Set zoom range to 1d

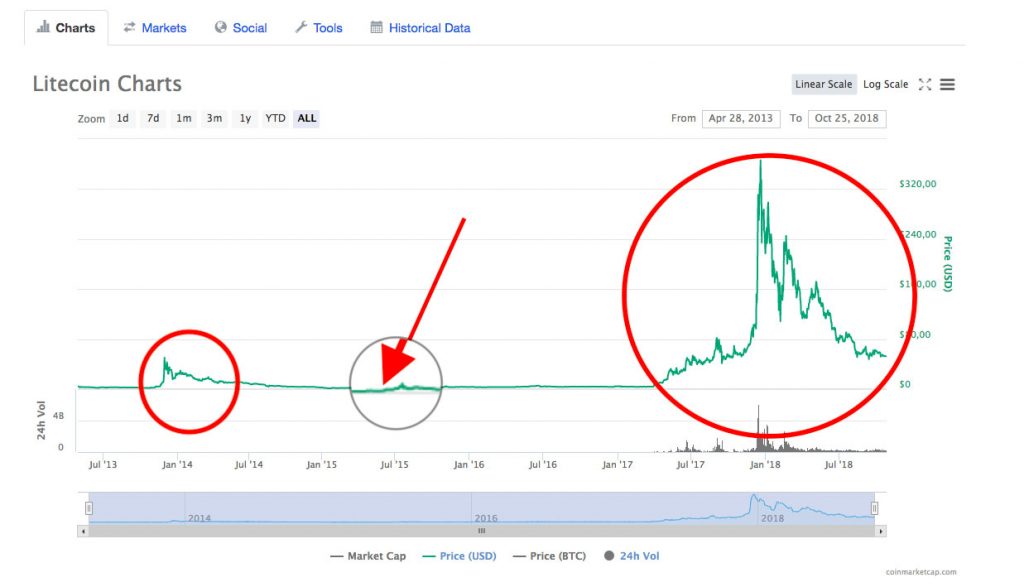123,118
